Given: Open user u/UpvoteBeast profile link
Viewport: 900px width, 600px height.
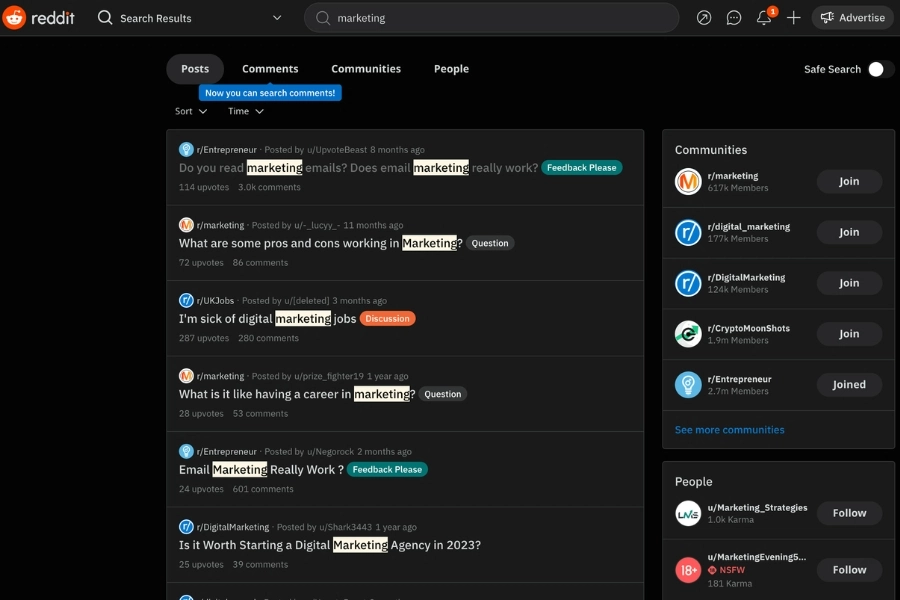Looking at the screenshot, I should pos(337,150).
